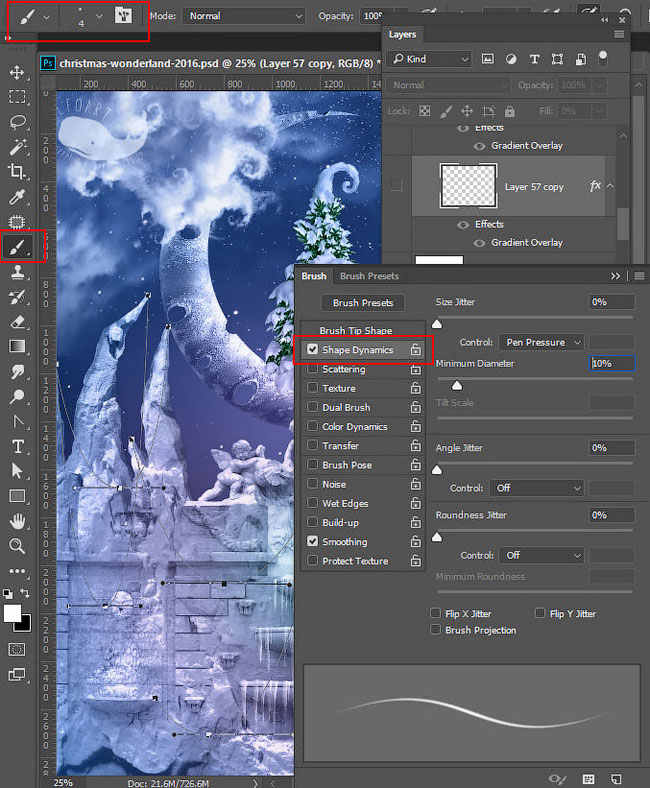Select the Layers panel tab

[402, 35]
